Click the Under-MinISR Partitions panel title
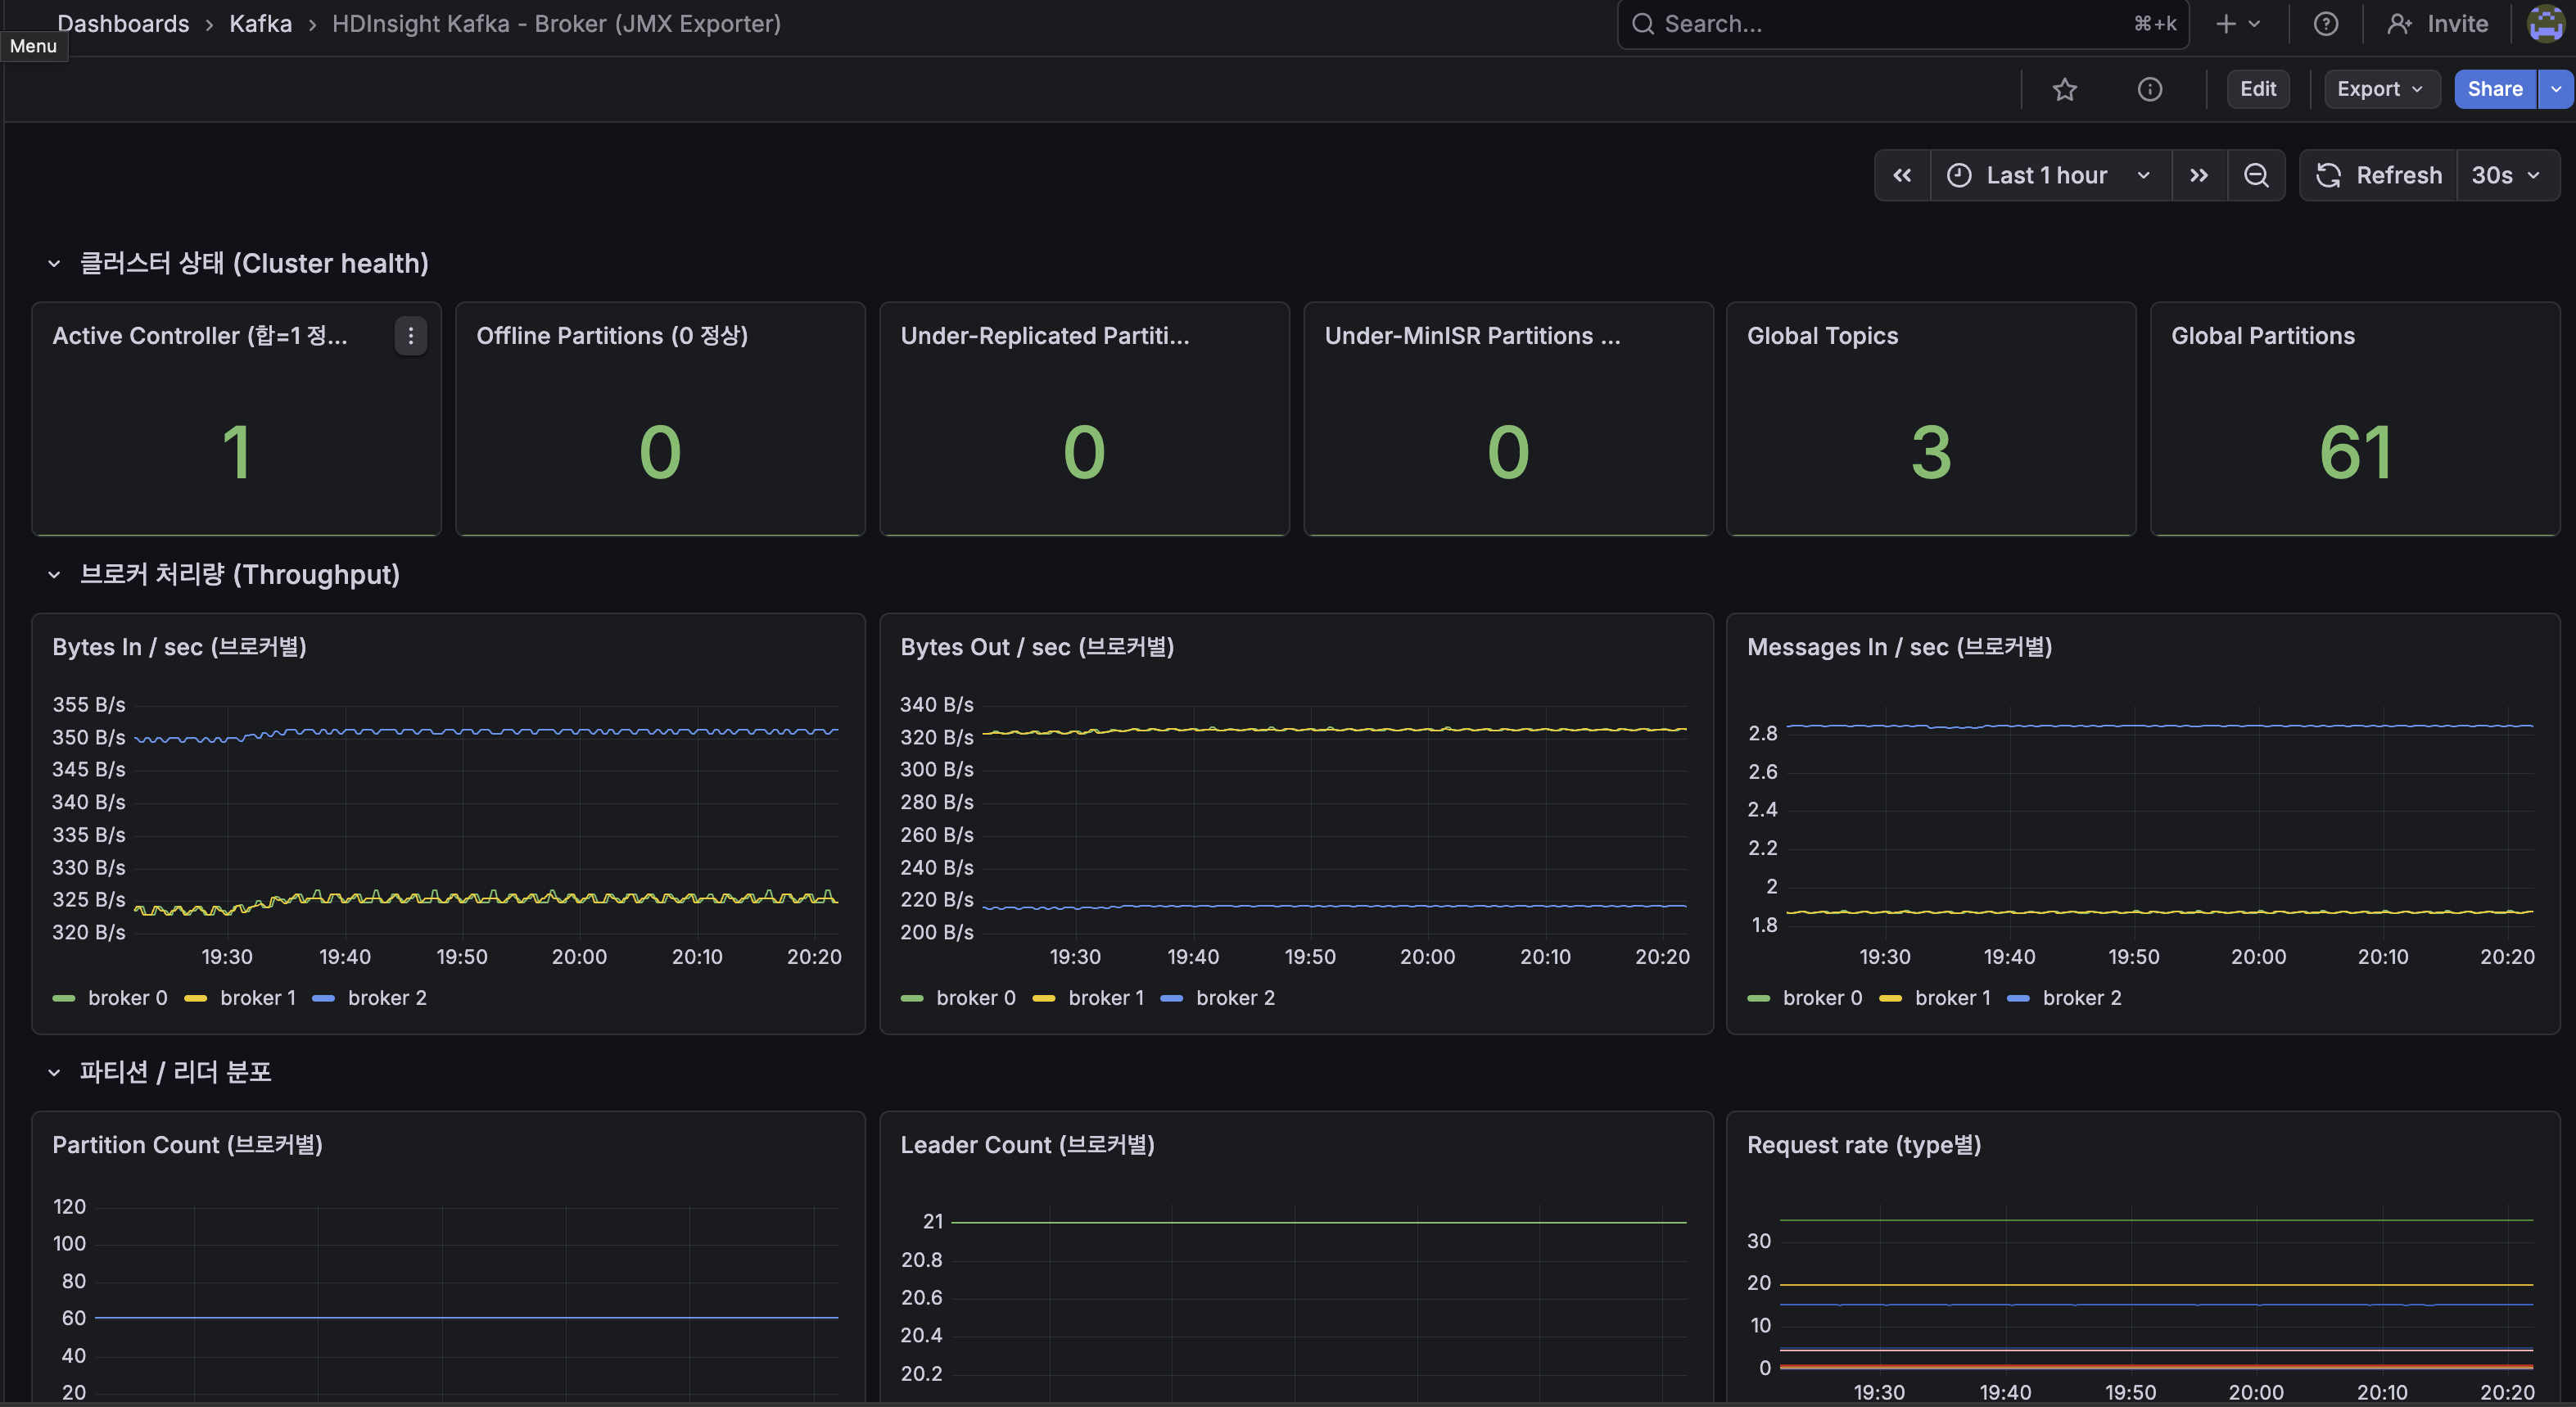 (x=1472, y=336)
